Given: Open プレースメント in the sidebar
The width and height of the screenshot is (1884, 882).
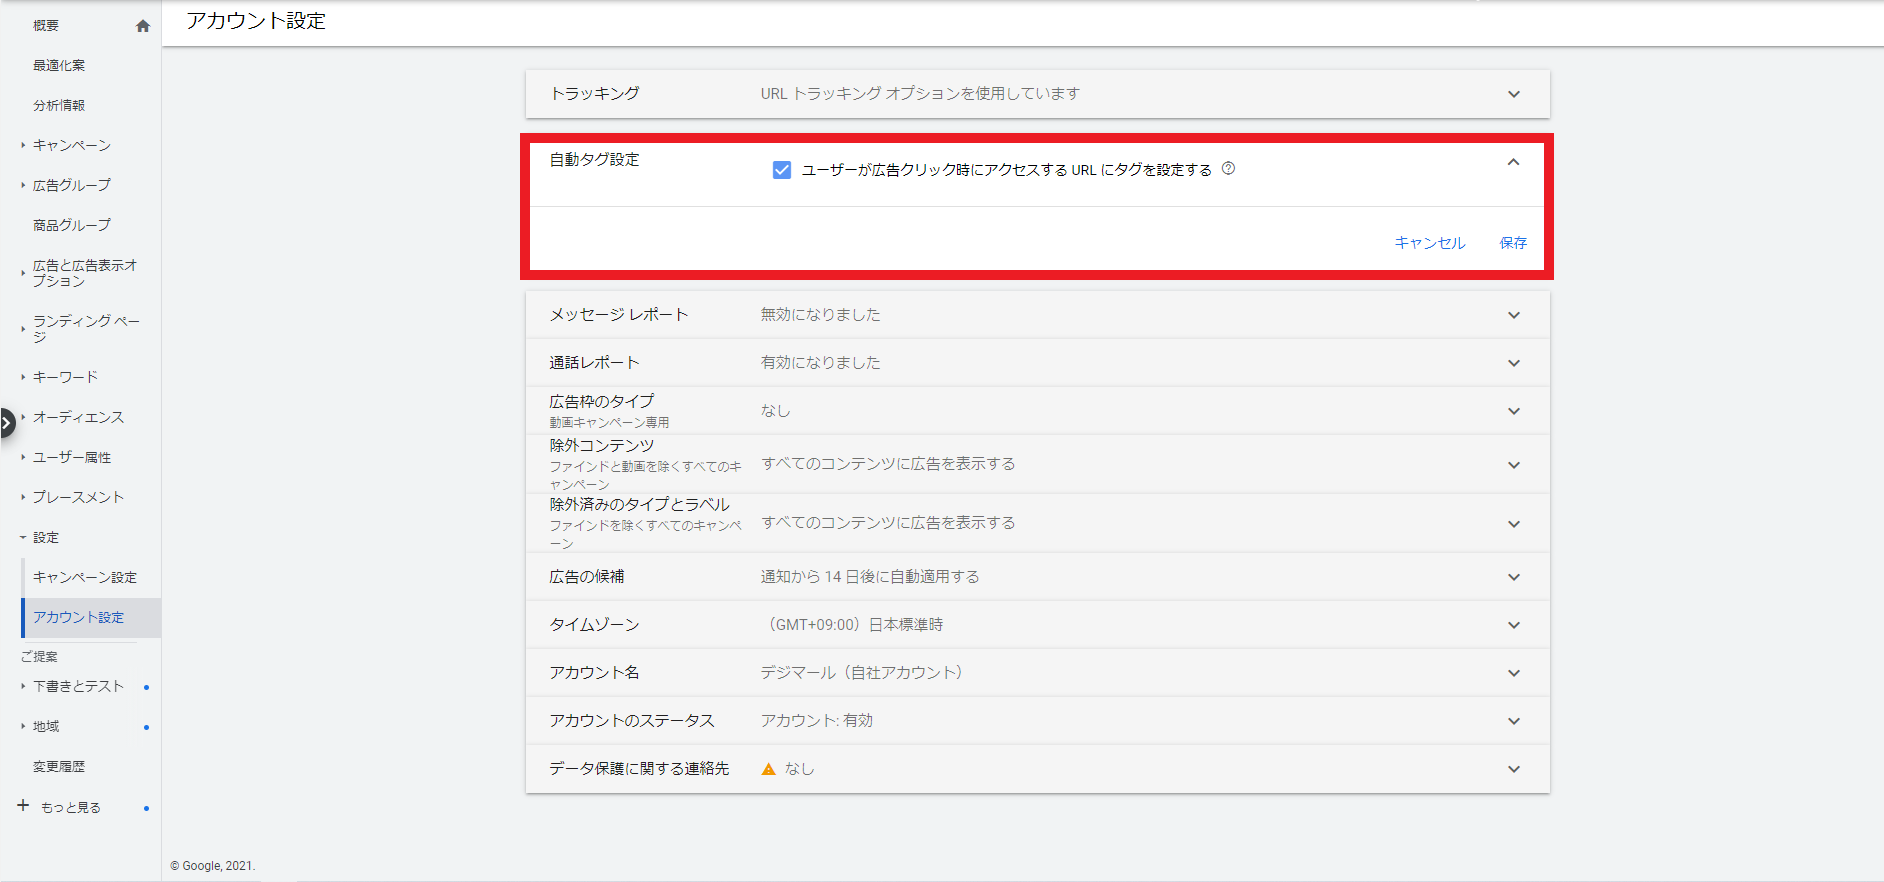Looking at the screenshot, I should pyautogui.click(x=78, y=497).
